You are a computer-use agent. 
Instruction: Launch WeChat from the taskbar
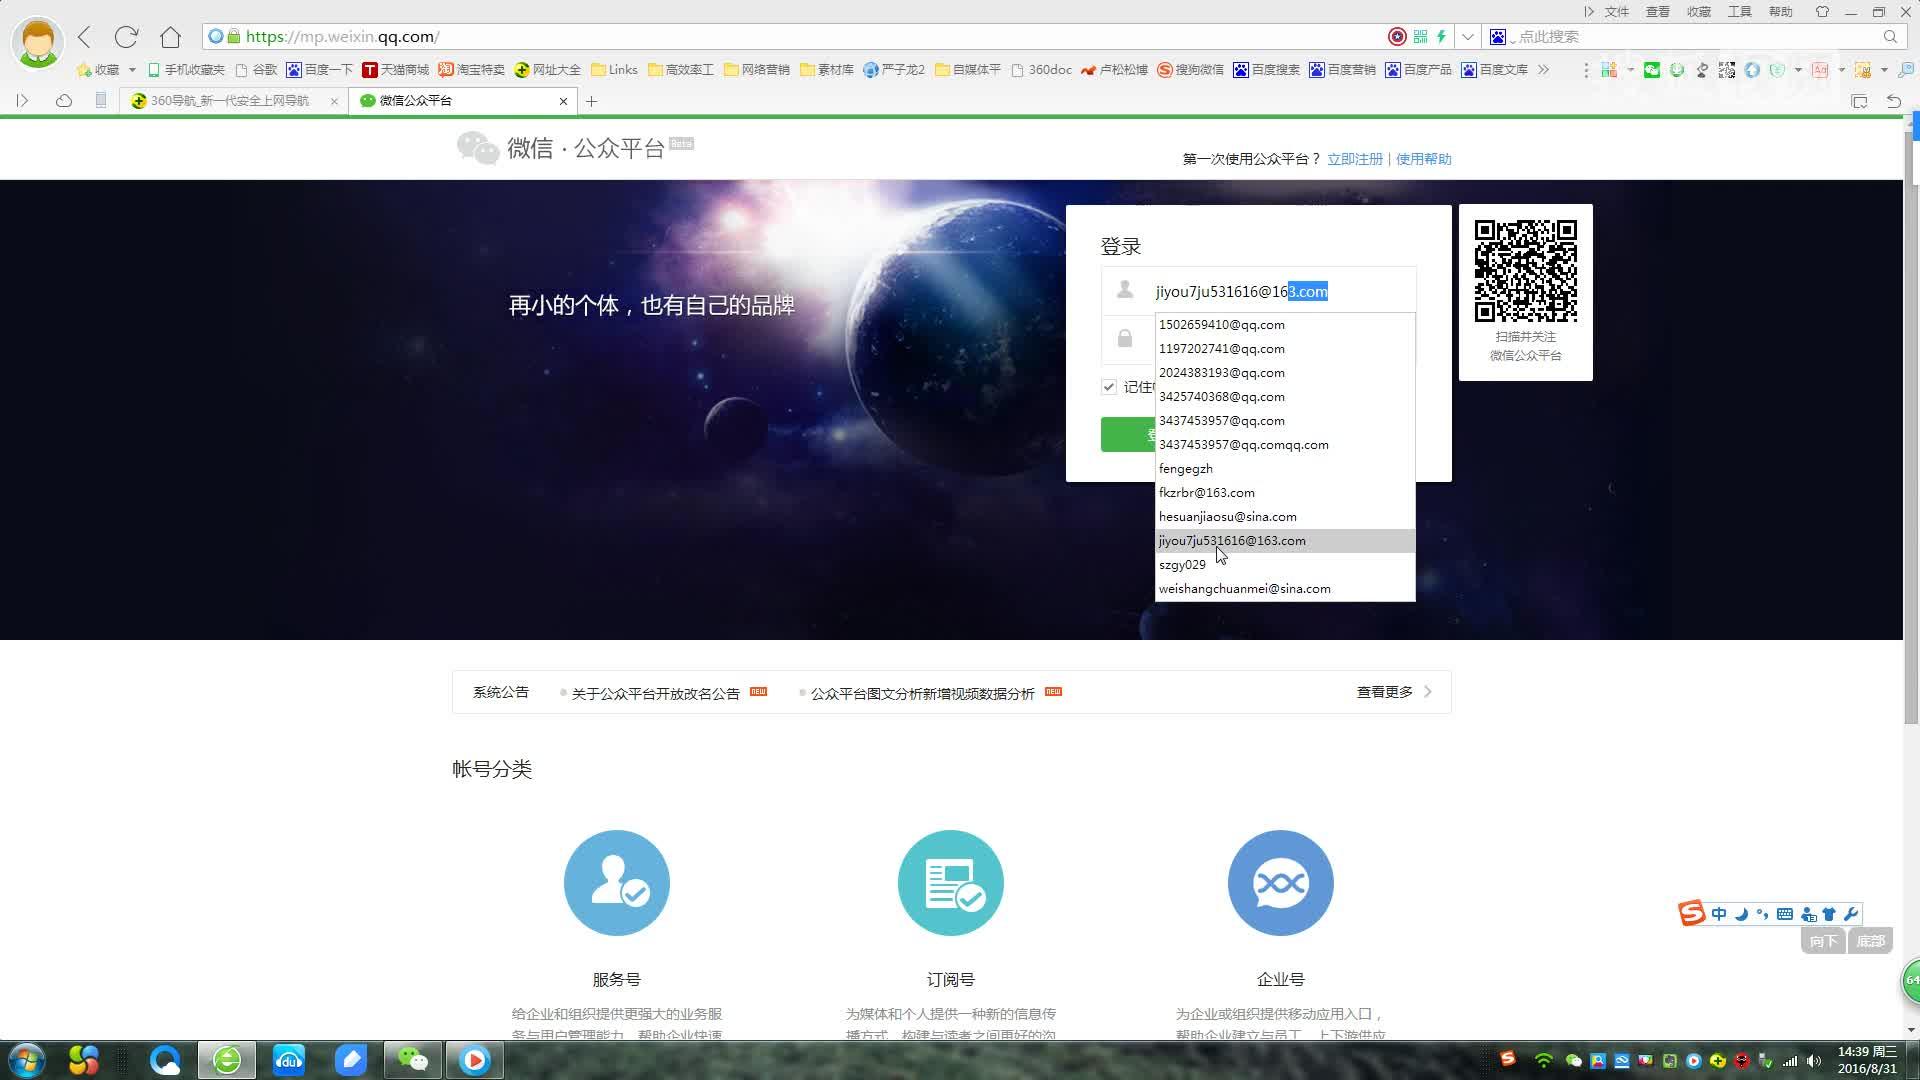click(x=412, y=1059)
